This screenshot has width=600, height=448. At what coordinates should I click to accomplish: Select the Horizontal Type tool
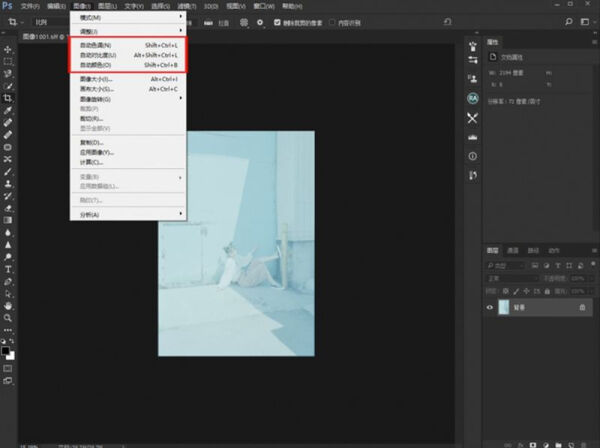8,269
